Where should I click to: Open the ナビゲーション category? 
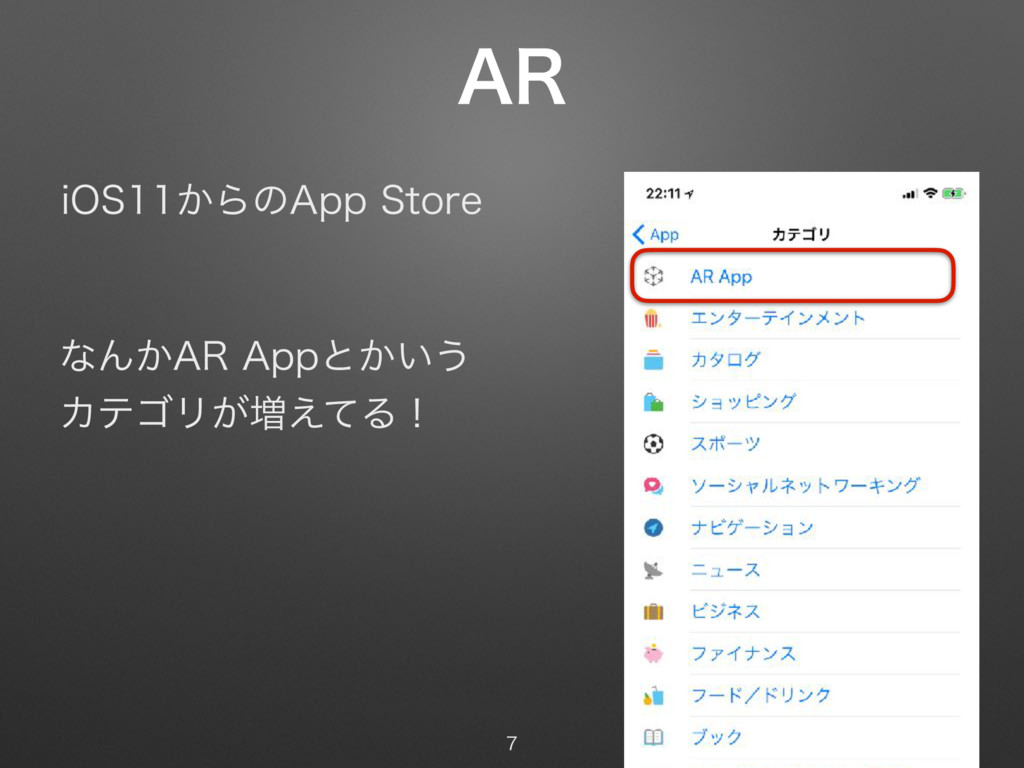point(793,528)
